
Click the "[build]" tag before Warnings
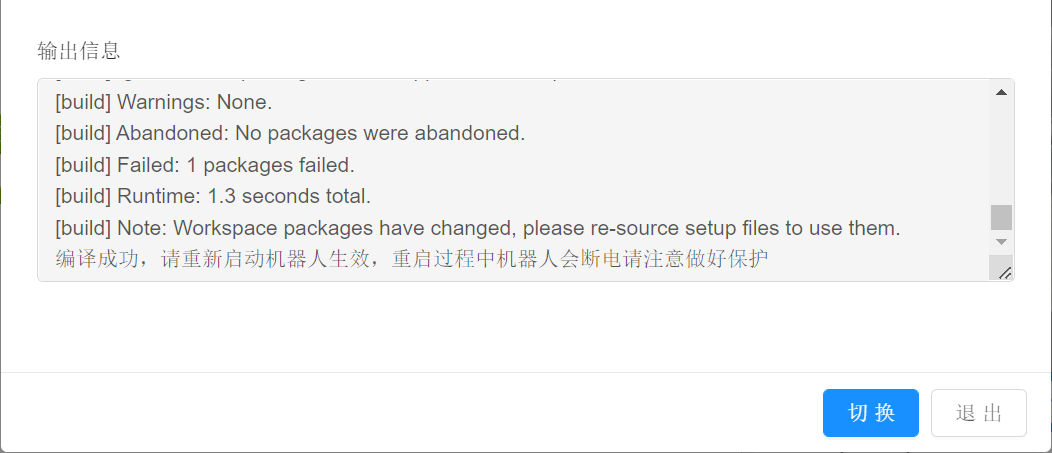pos(83,102)
